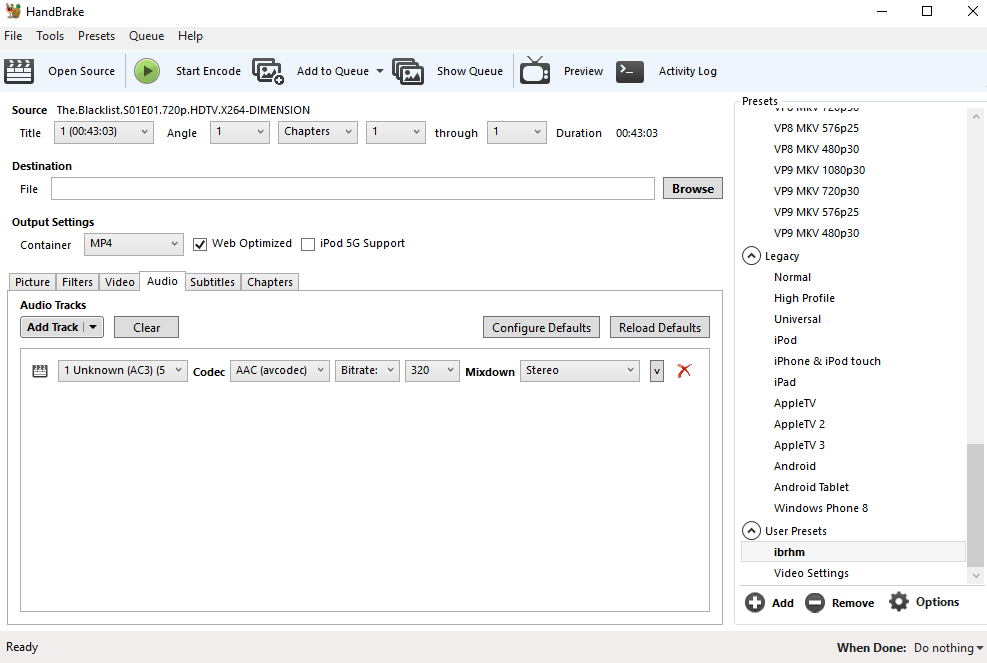Open the Help menu
987x663 pixels.
click(190, 36)
